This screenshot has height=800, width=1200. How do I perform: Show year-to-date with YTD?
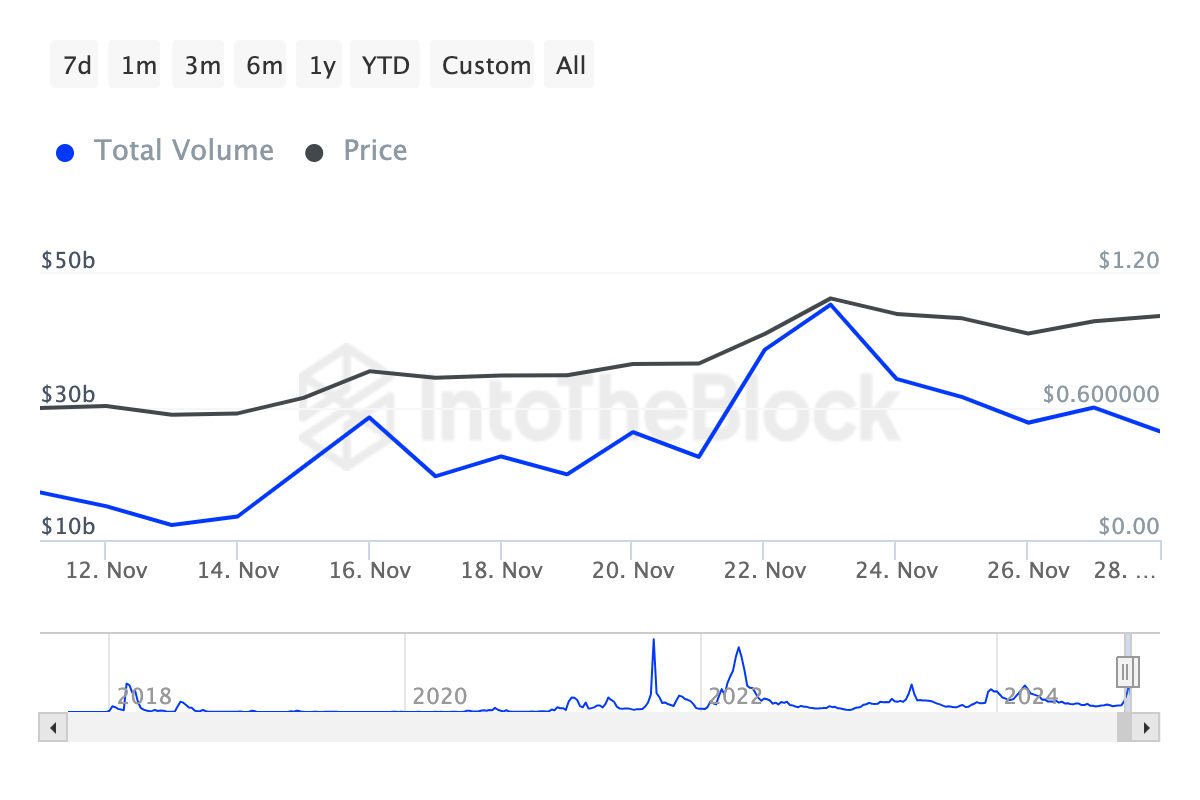pos(385,66)
